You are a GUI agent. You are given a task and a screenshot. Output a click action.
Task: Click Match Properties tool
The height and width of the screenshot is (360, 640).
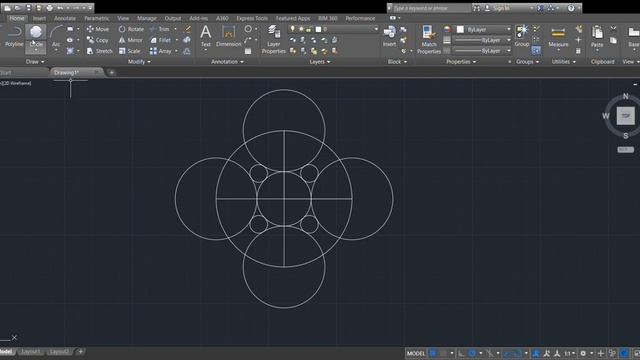click(x=429, y=39)
